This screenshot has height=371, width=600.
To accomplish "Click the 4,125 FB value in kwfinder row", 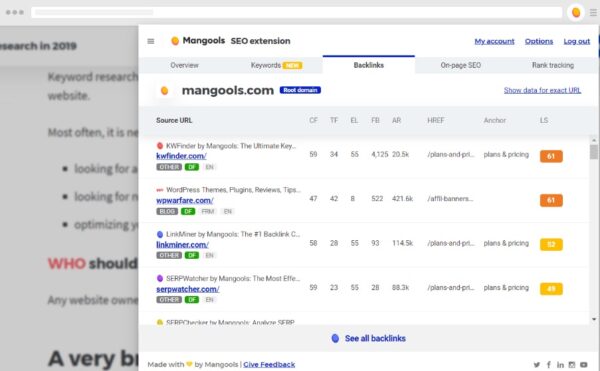I will 380,155.
